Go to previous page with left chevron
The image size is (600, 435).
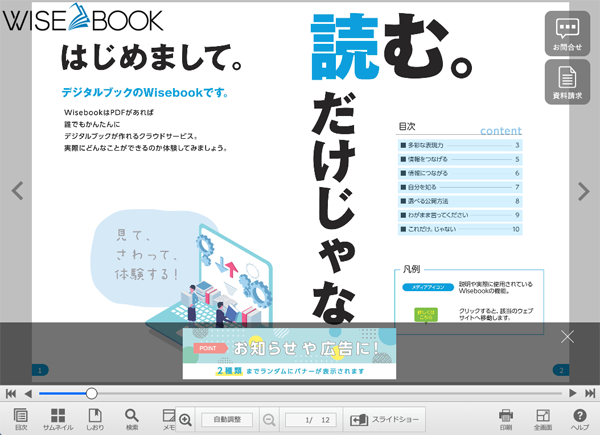(x=18, y=191)
